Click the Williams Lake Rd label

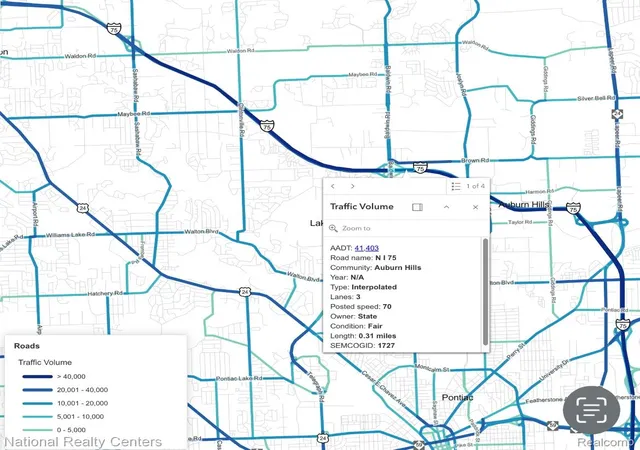click(x=70, y=235)
